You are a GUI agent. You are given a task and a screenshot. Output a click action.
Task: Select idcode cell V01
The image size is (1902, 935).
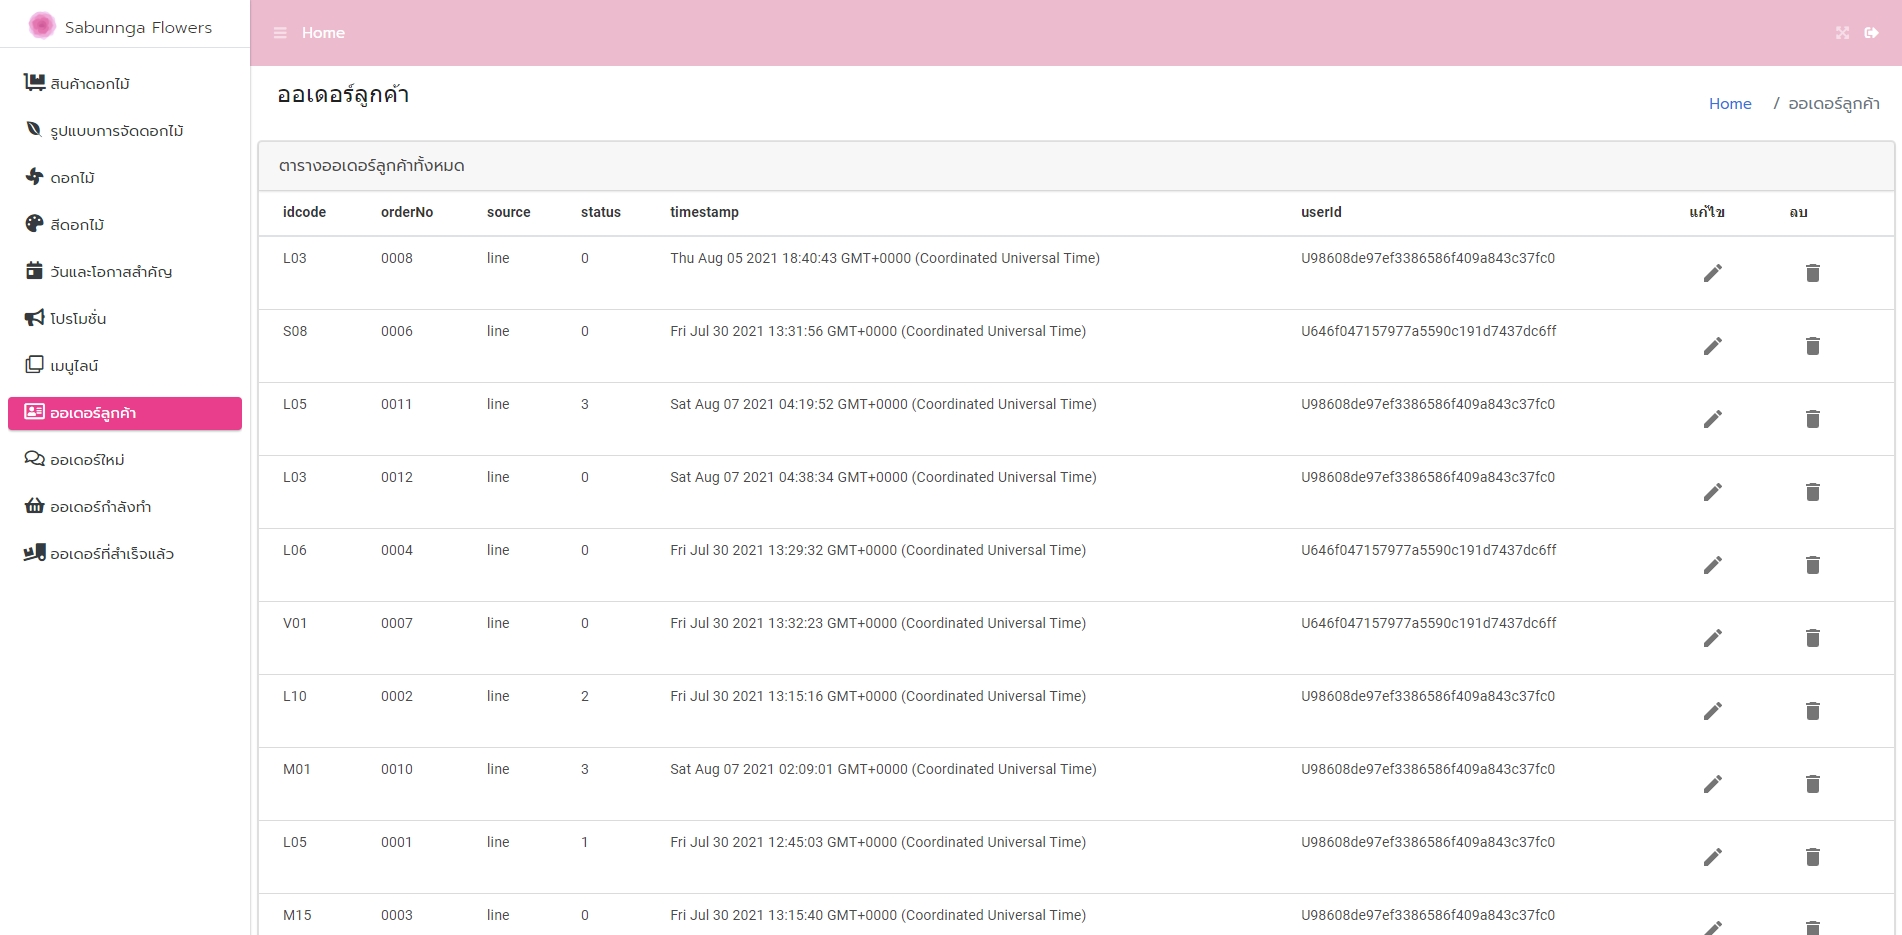(x=295, y=623)
